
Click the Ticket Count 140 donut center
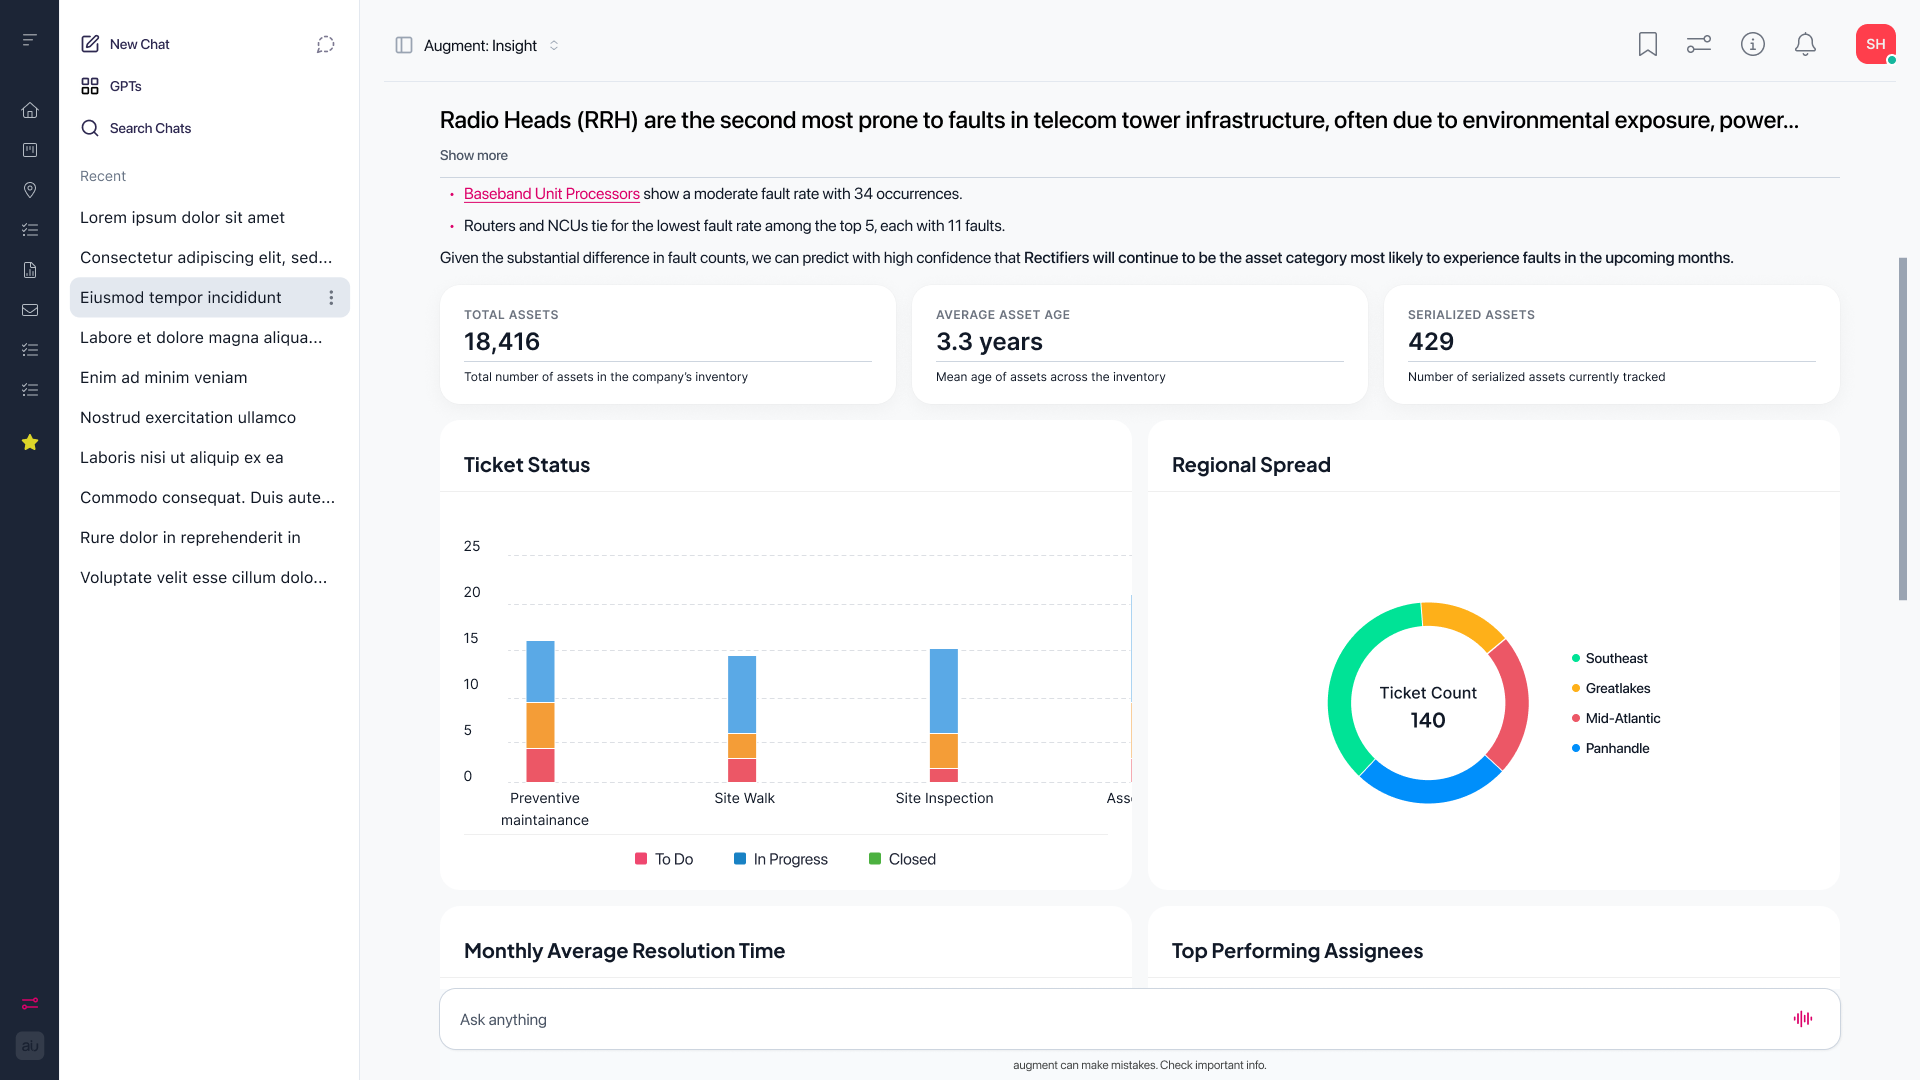click(1428, 706)
